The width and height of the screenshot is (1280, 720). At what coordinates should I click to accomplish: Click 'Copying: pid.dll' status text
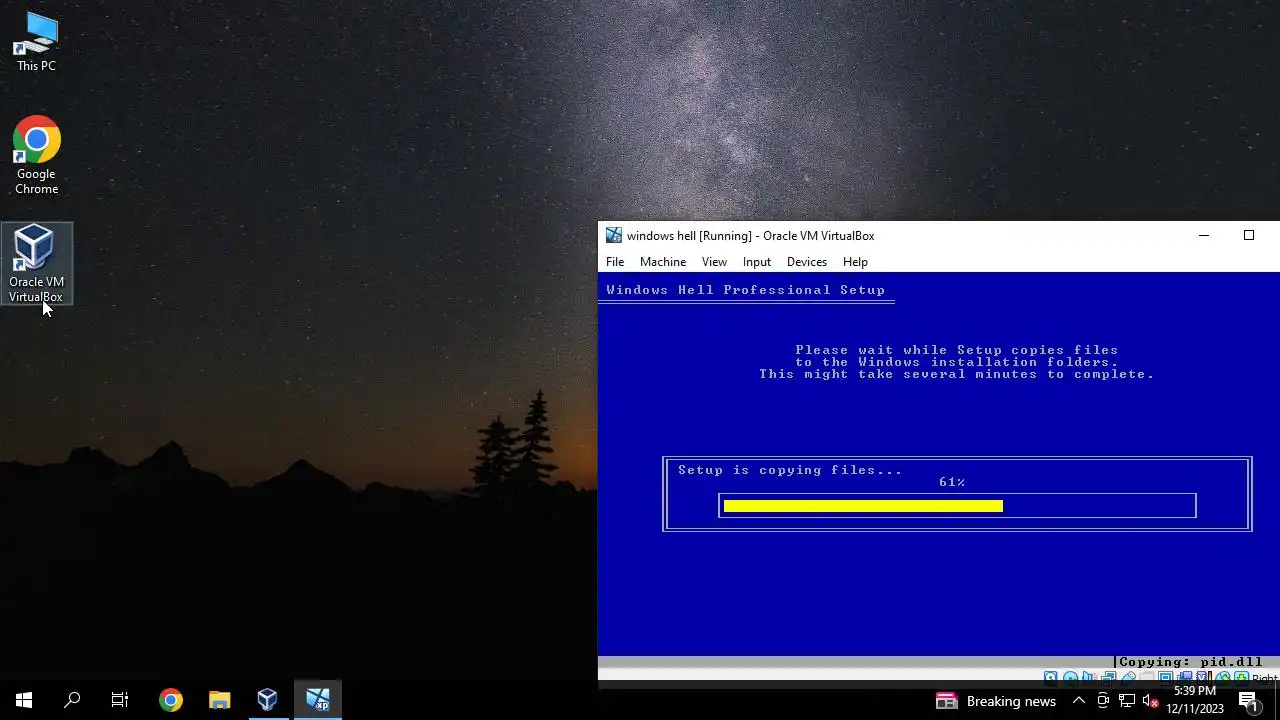pos(1191,662)
